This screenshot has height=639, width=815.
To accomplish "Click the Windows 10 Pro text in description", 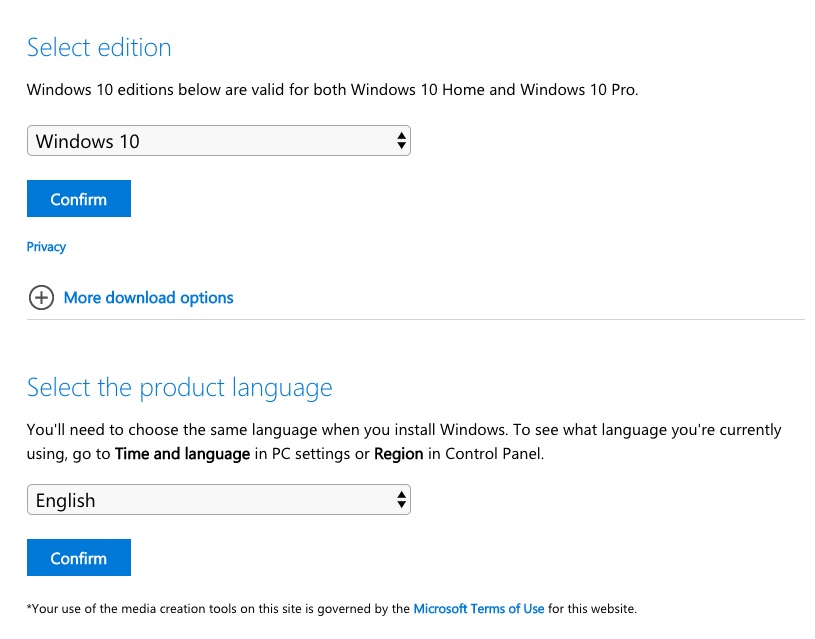I will coord(578,89).
